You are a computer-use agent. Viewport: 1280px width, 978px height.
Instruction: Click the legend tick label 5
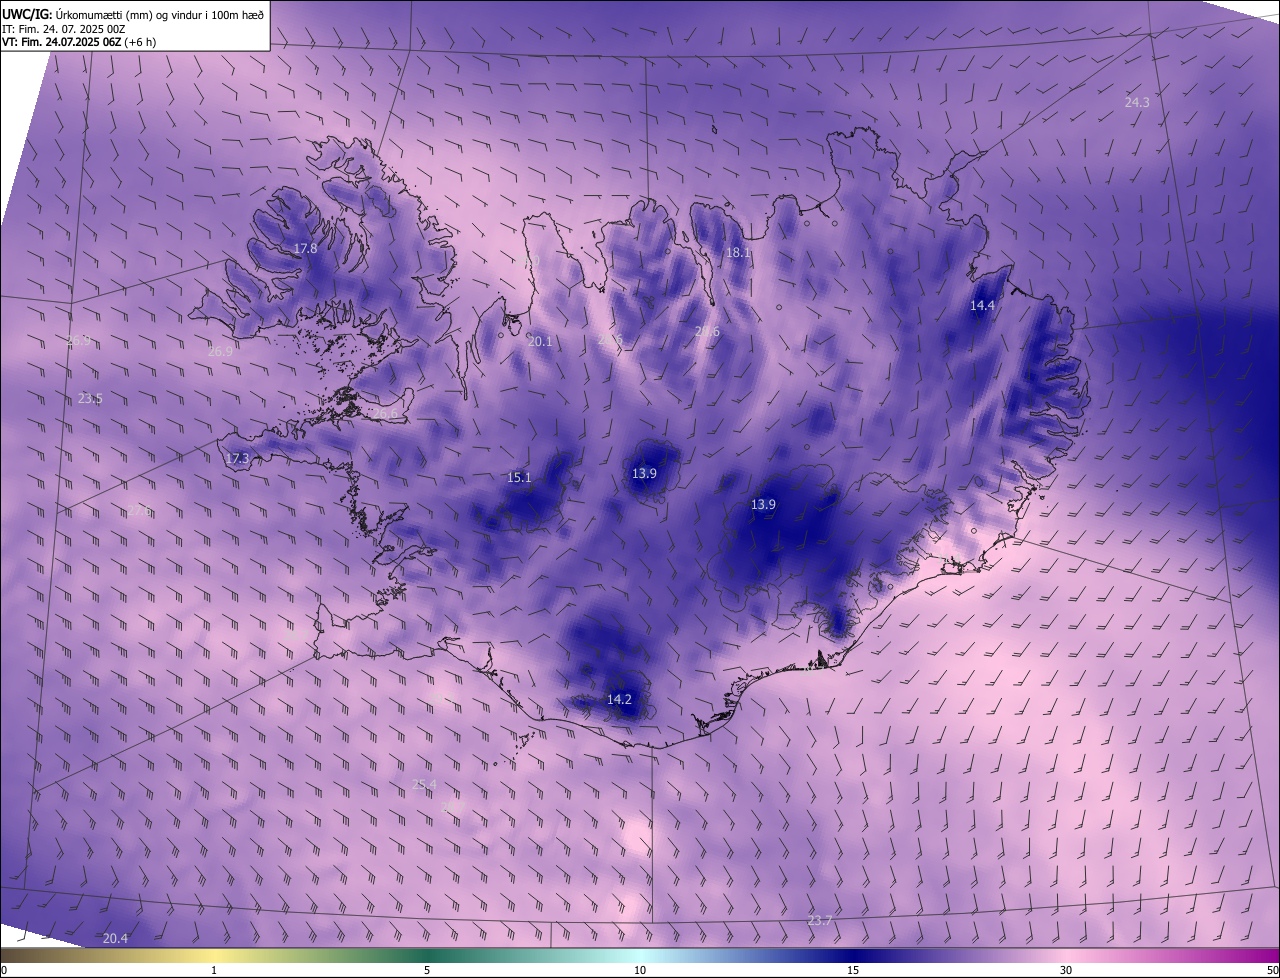tap(427, 970)
